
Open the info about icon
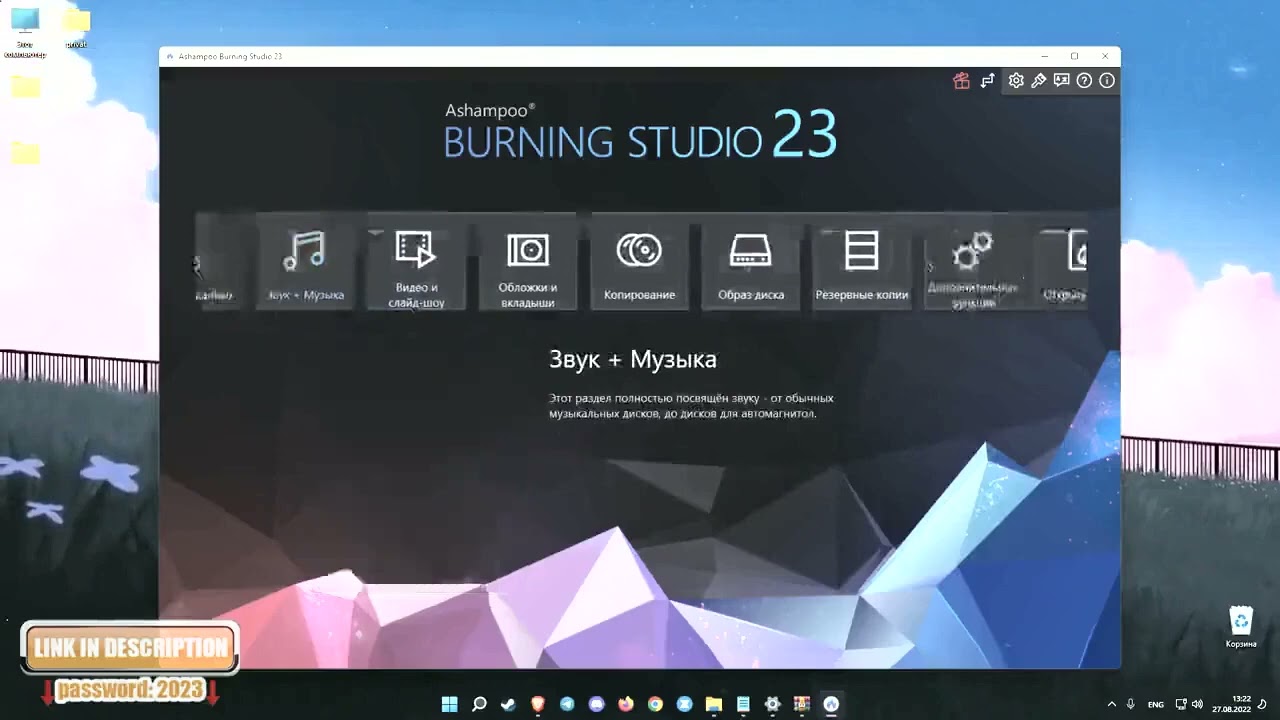coord(1107,81)
